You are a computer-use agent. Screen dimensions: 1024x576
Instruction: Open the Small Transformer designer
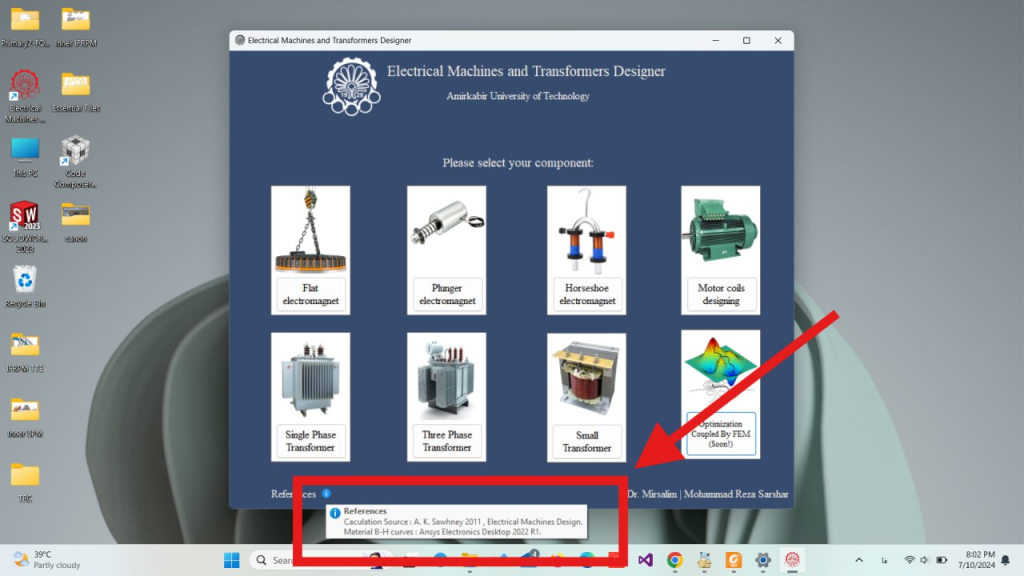587,441
